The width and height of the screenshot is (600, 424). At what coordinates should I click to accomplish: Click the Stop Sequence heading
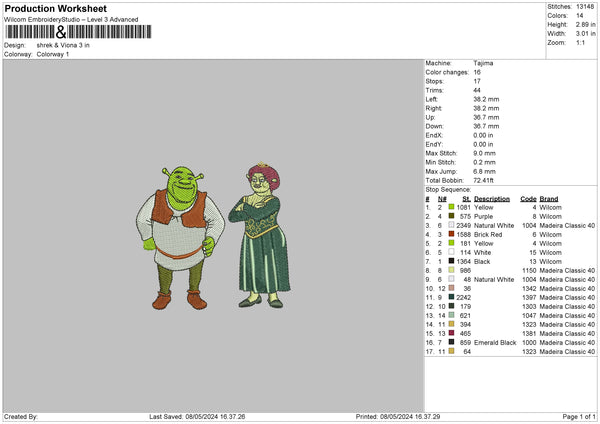pyautogui.click(x=447, y=188)
